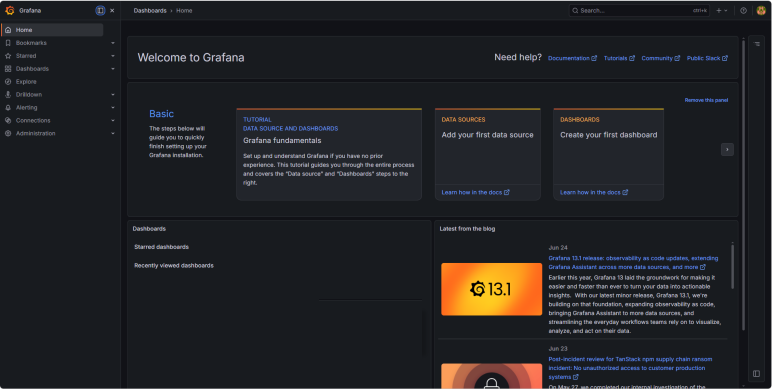Open Drilldown in the sidebar

[x=29, y=95]
